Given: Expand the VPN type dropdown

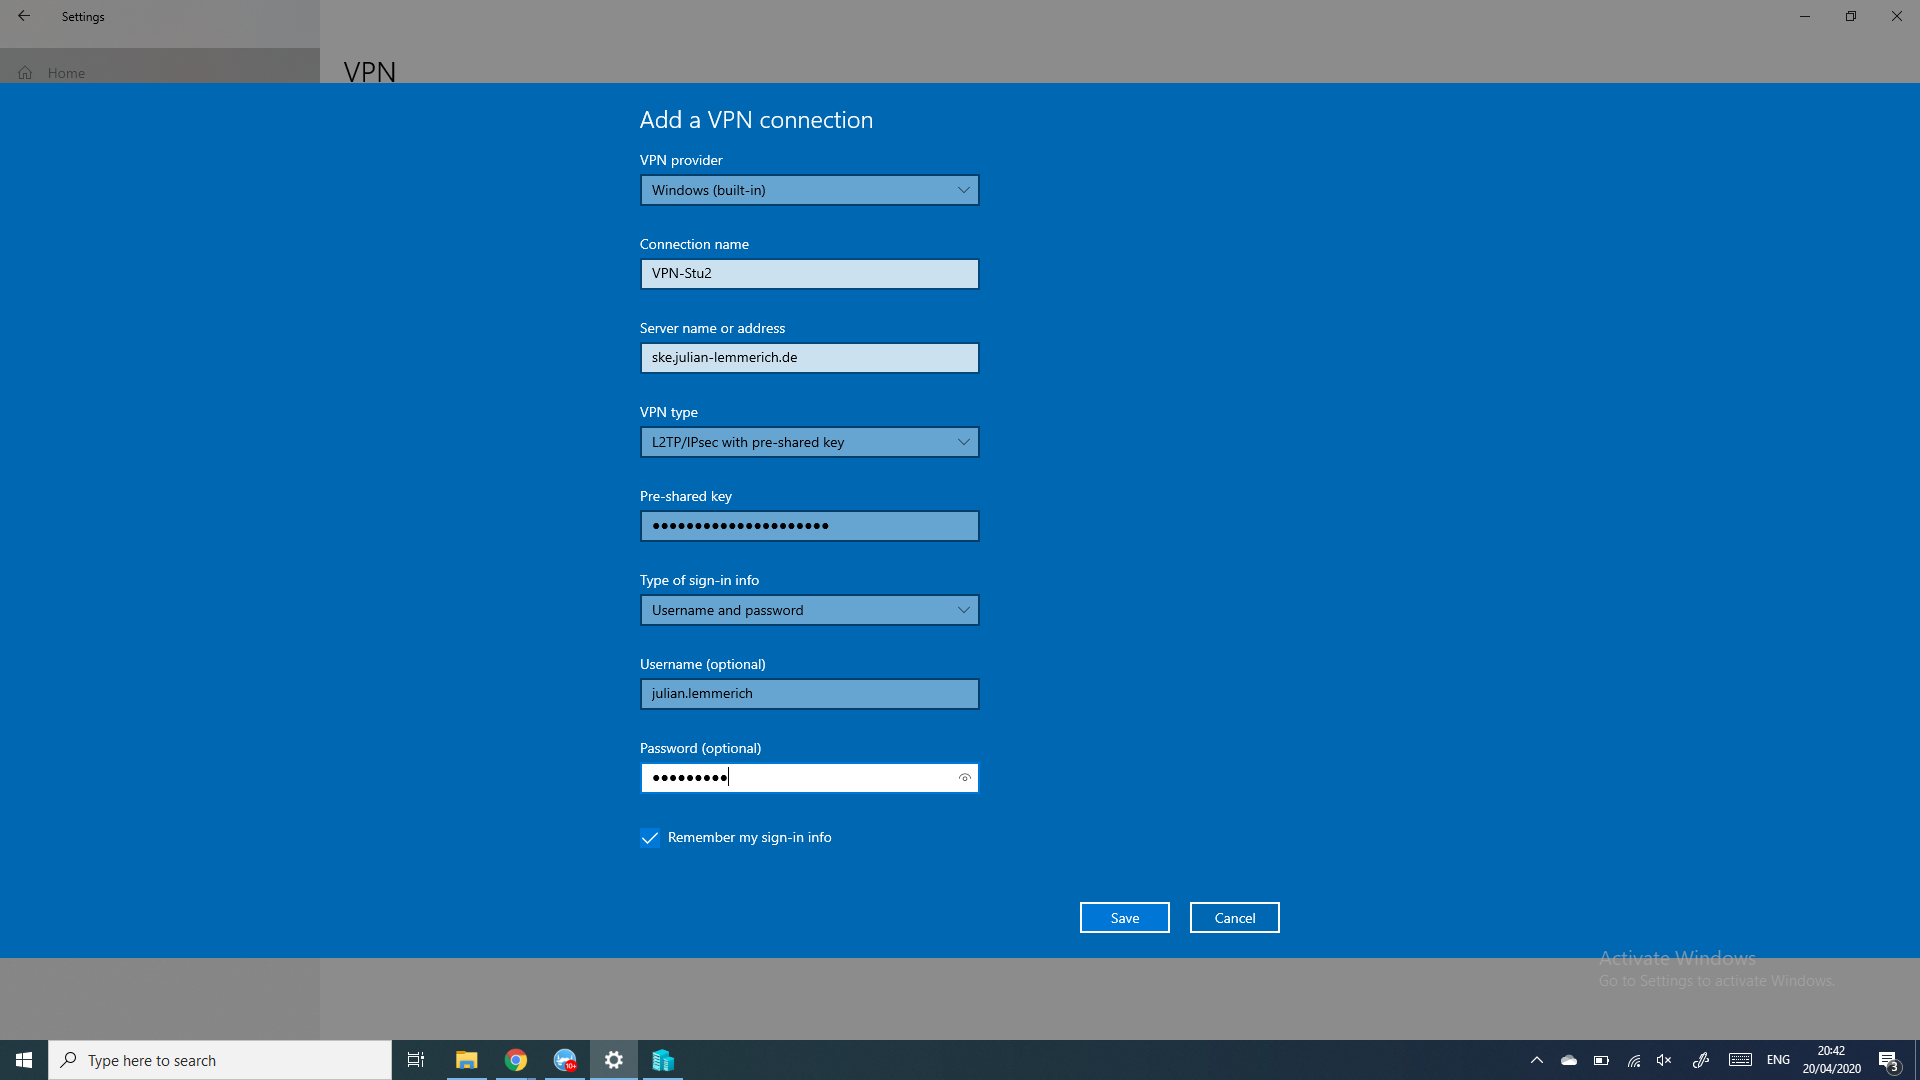Looking at the screenshot, I should (x=809, y=442).
